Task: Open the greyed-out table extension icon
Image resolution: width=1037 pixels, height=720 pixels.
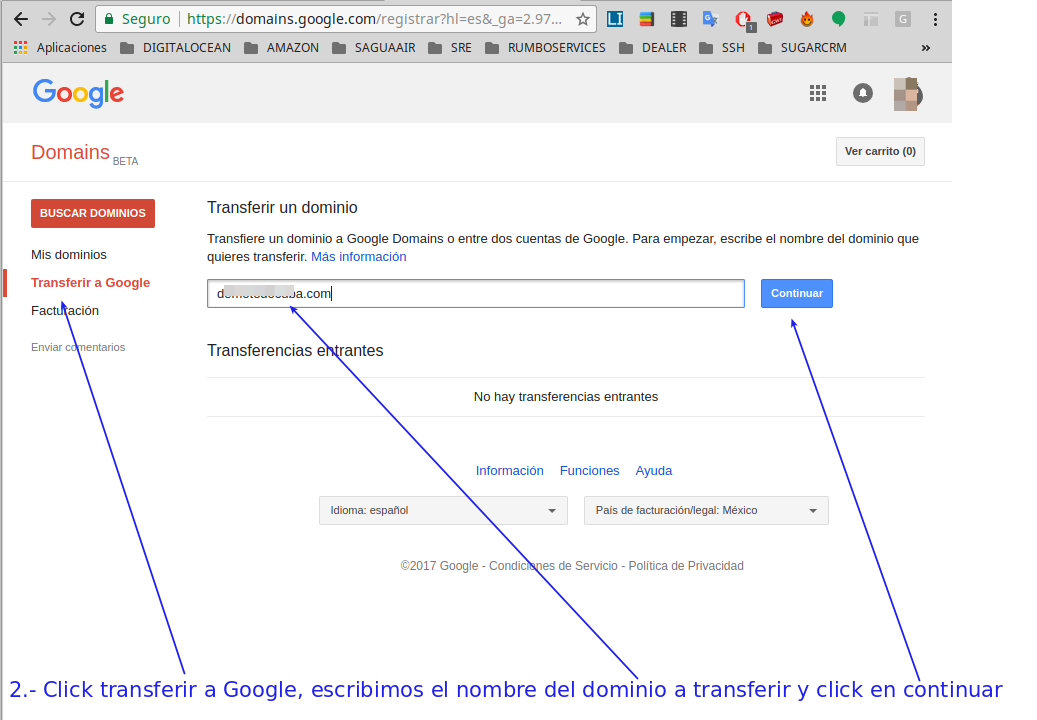Action: [x=870, y=19]
